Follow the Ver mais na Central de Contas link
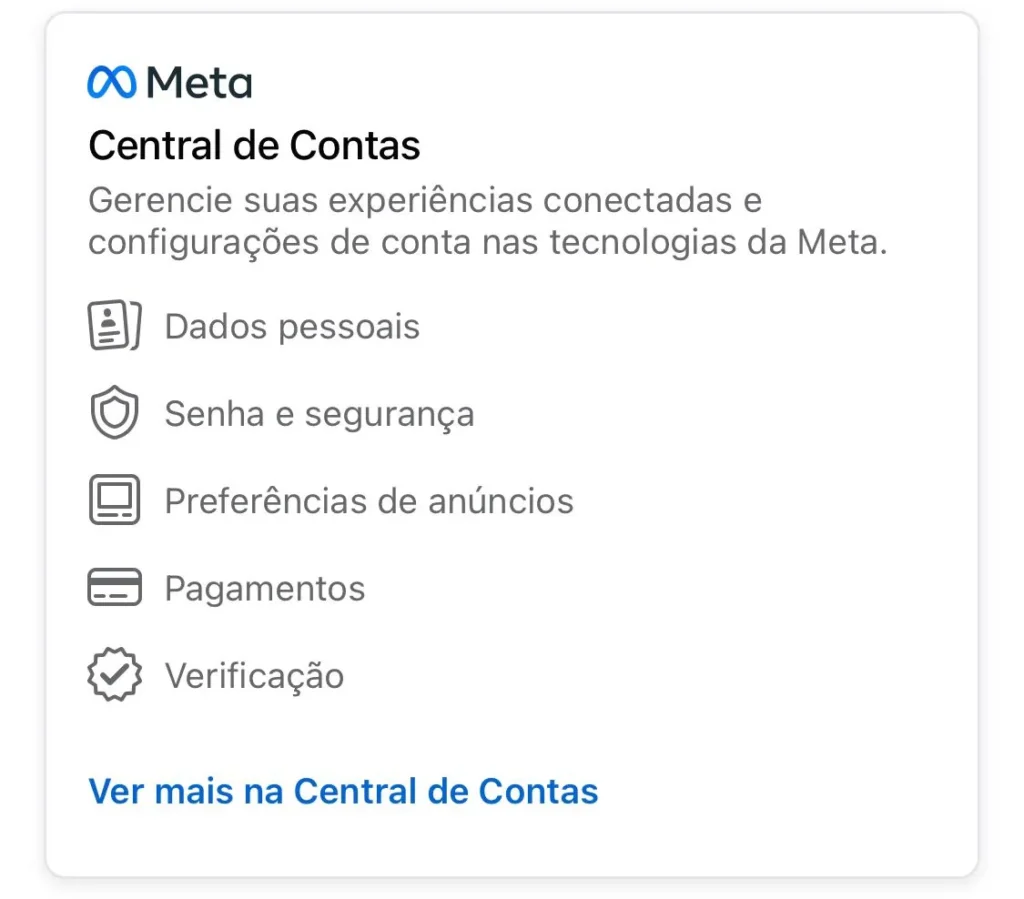 coord(343,791)
